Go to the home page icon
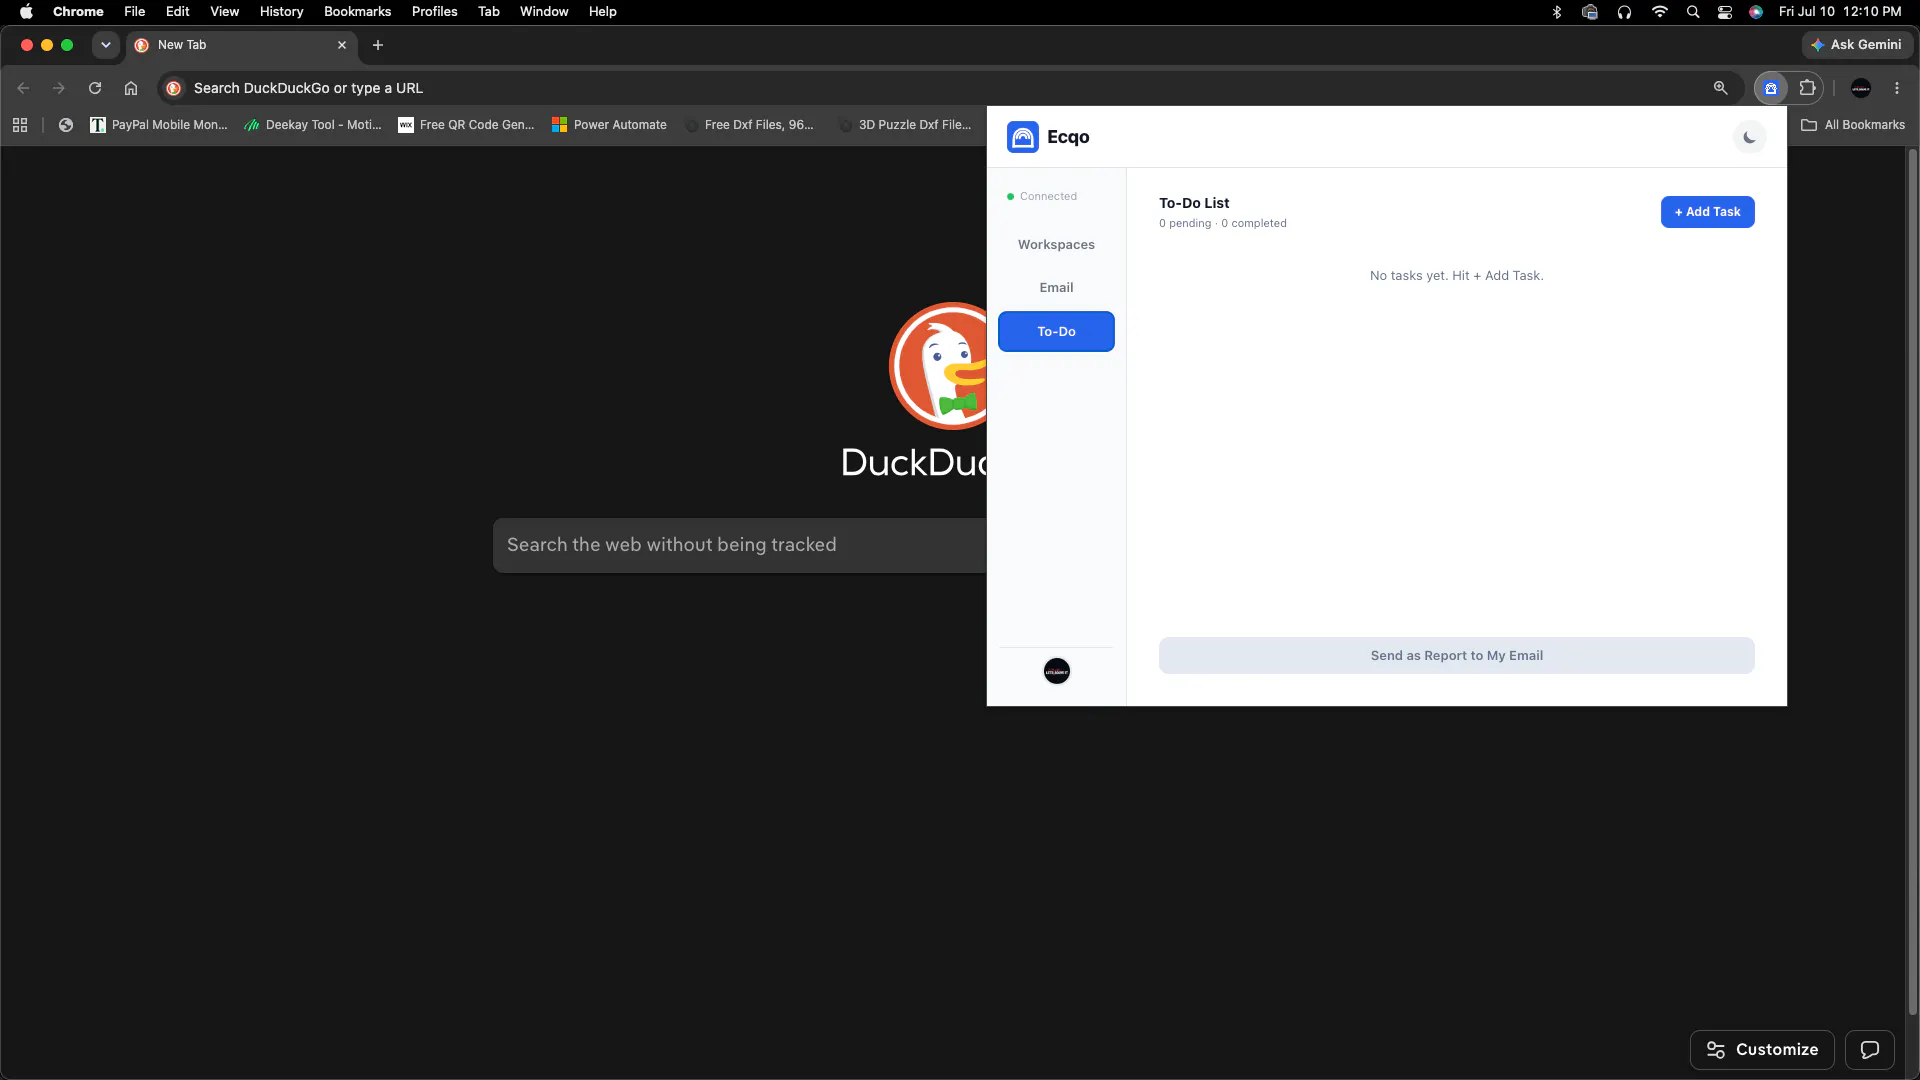Image resolution: width=1920 pixels, height=1080 pixels. (131, 88)
